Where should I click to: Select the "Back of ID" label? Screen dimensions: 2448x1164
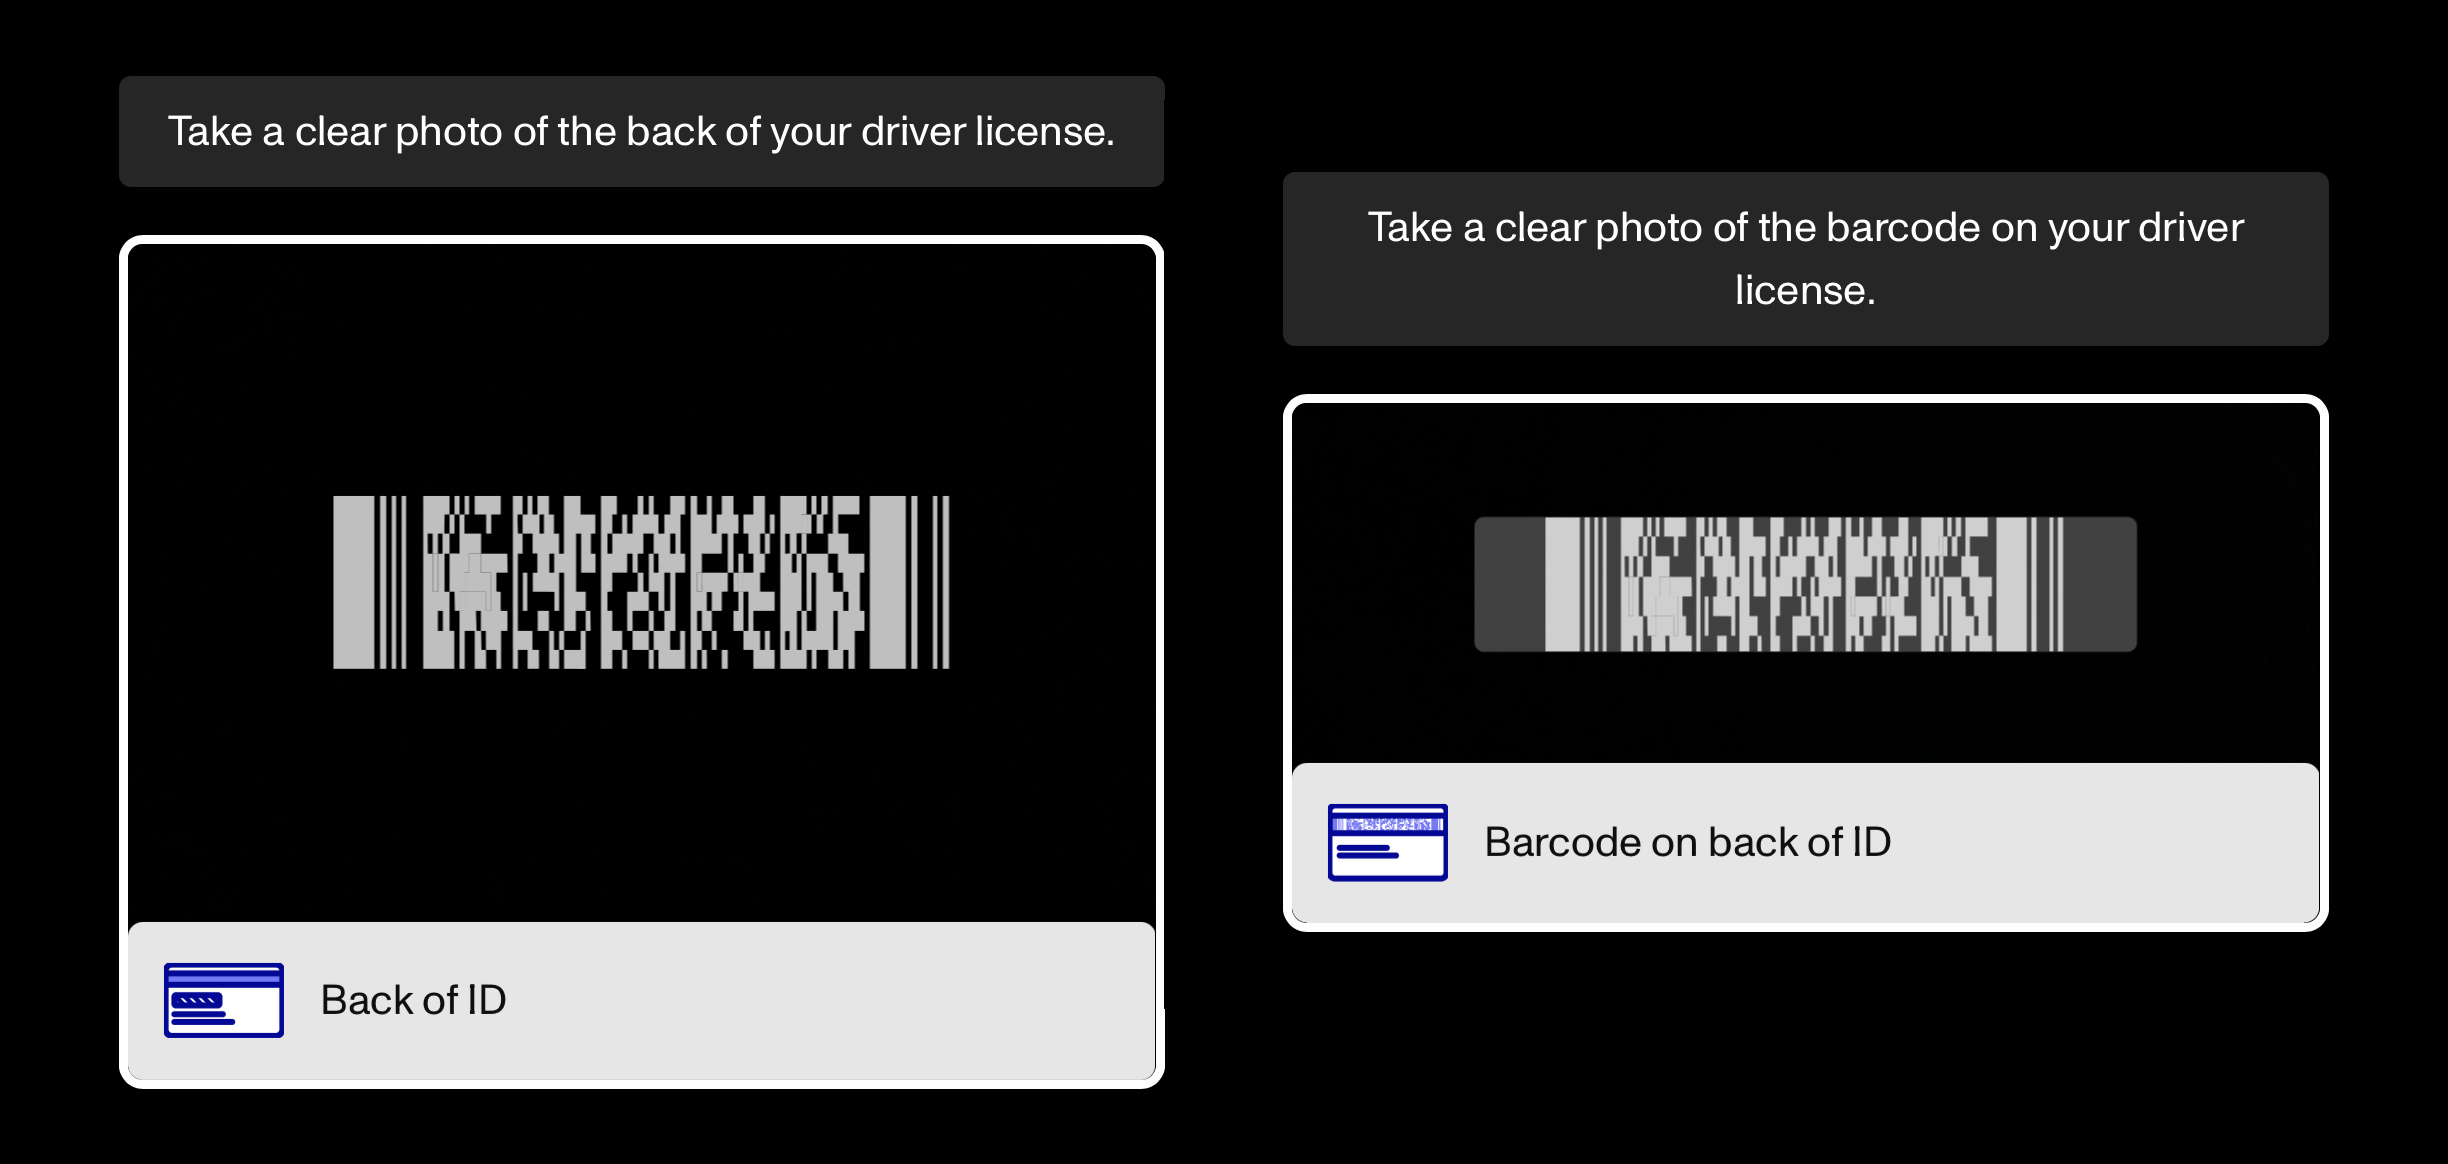(x=413, y=1000)
